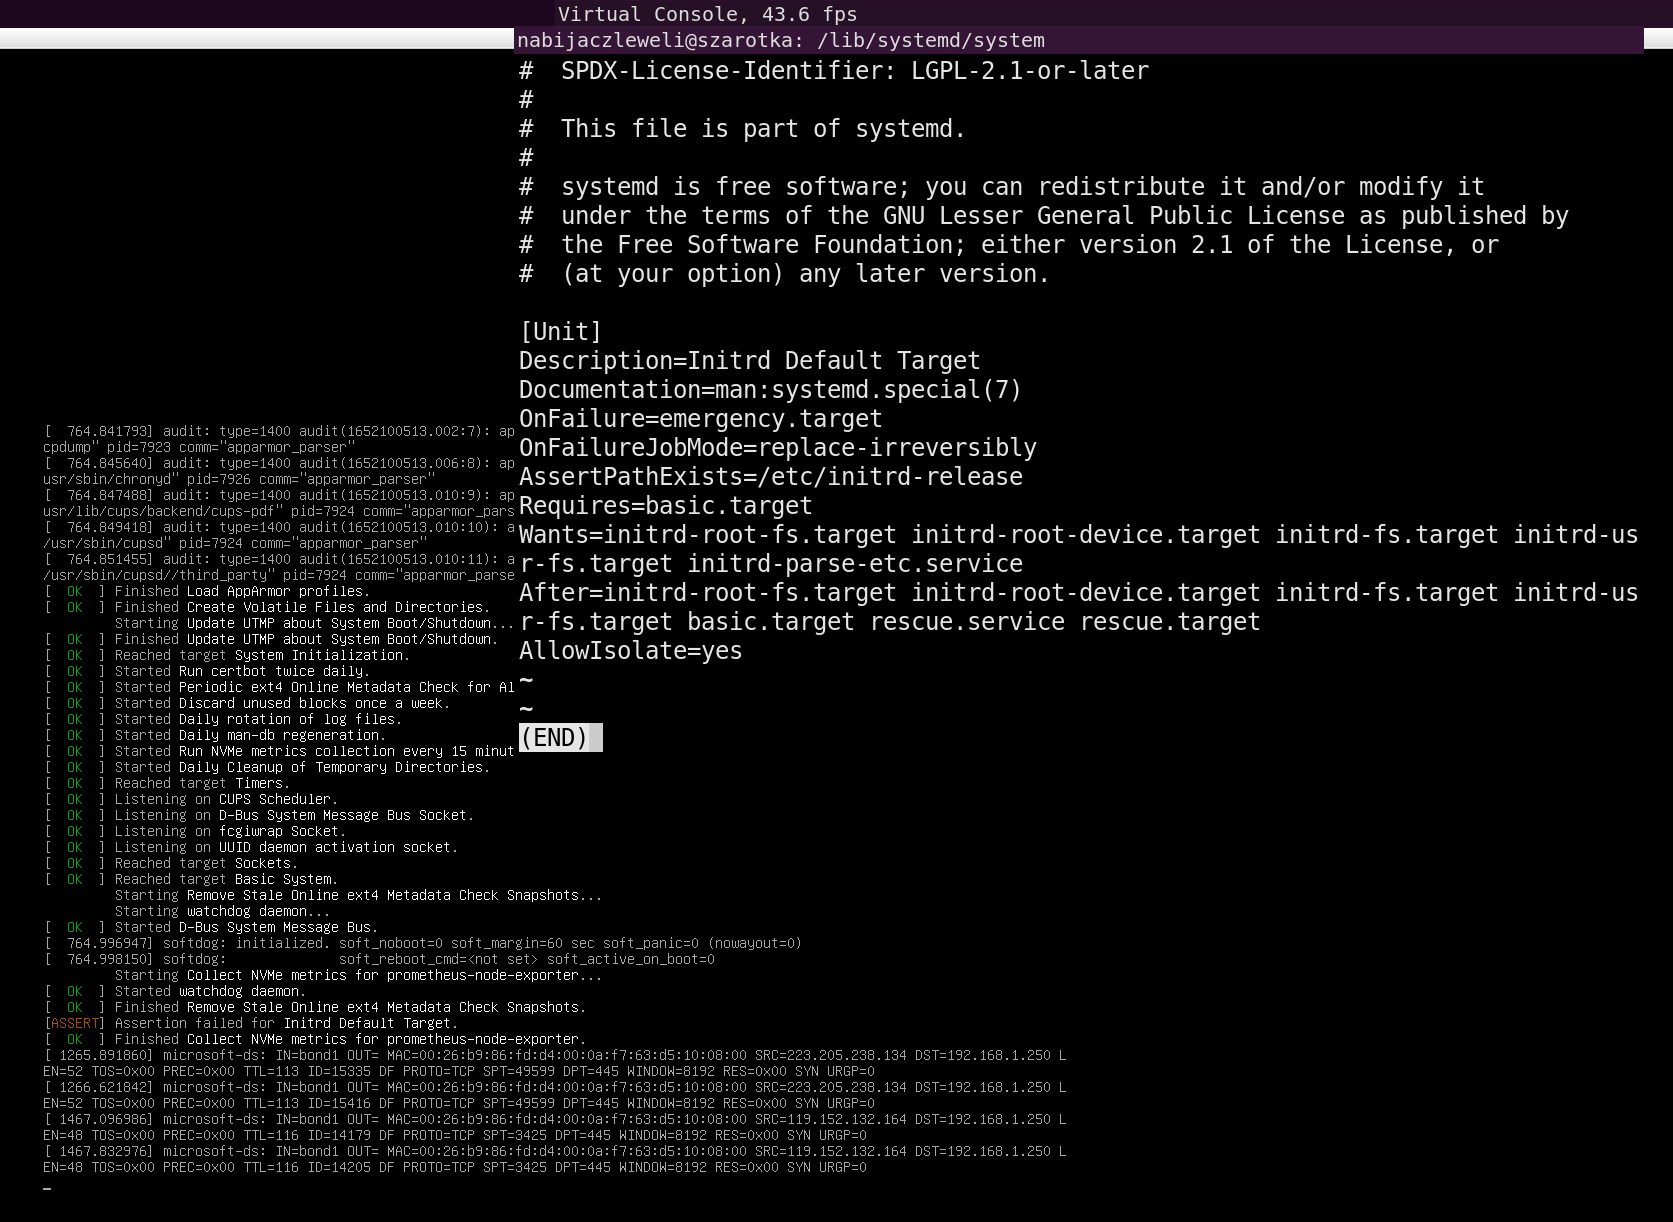Click the Virtual Console window title bar
Viewport: 1673px width, 1222px height.
coord(706,14)
